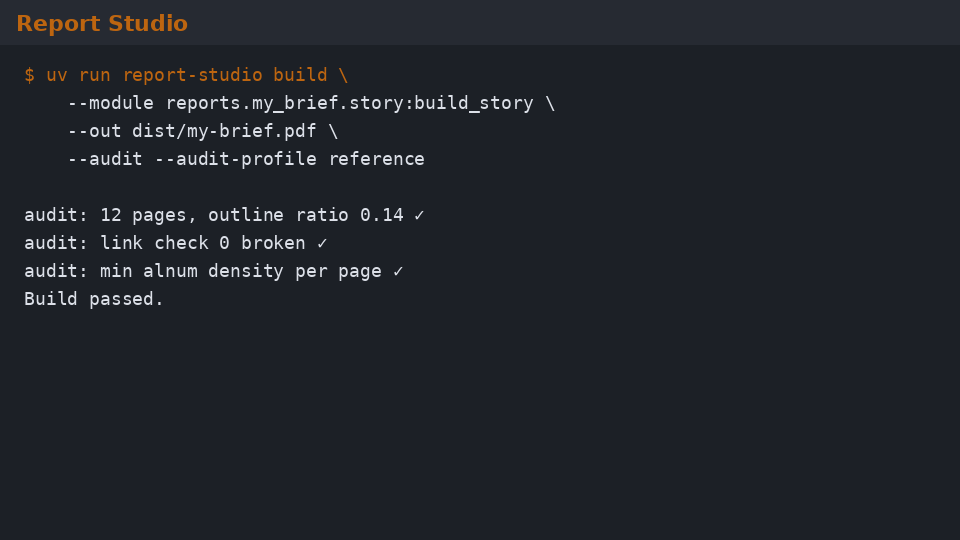Click the '--module reports.my_brief.story:build_story' line

311,103
